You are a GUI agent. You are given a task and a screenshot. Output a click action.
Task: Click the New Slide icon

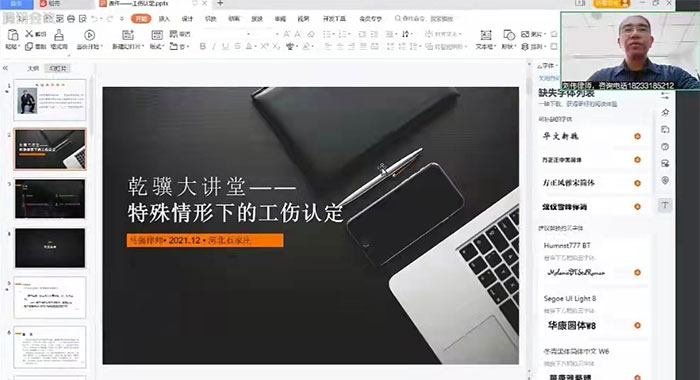pos(128,35)
